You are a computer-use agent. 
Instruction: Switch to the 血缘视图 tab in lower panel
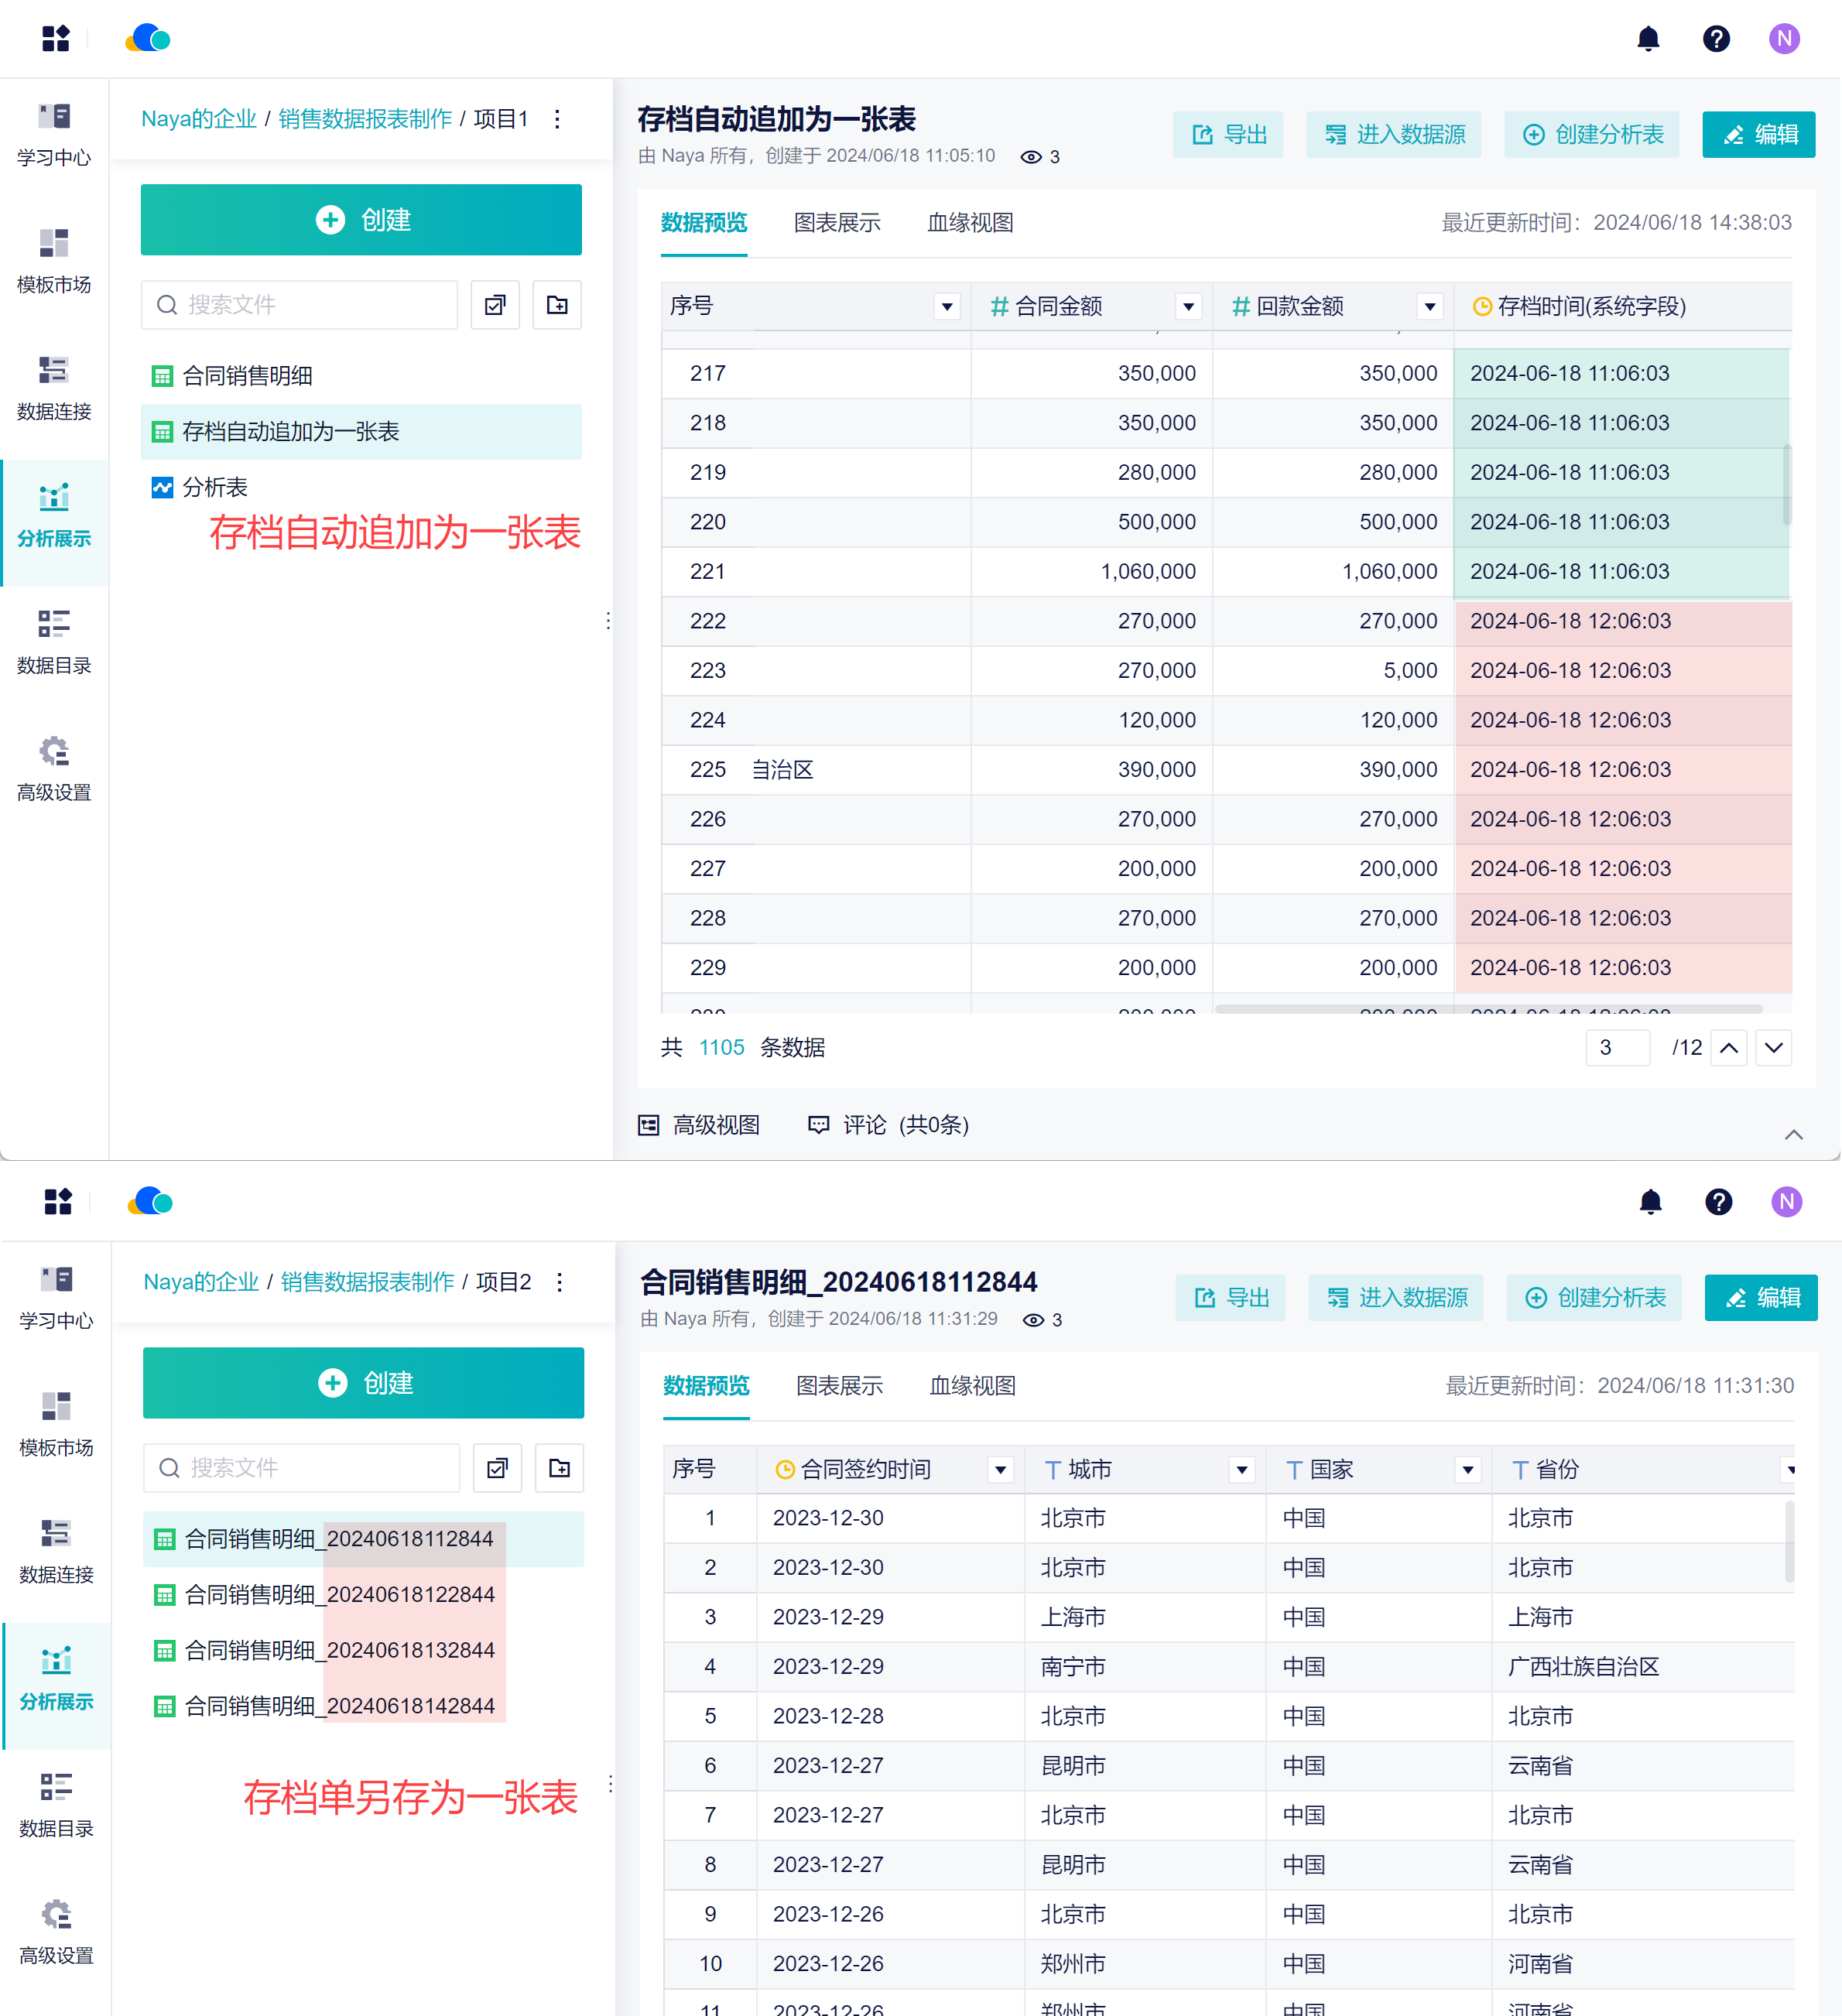[x=972, y=1386]
